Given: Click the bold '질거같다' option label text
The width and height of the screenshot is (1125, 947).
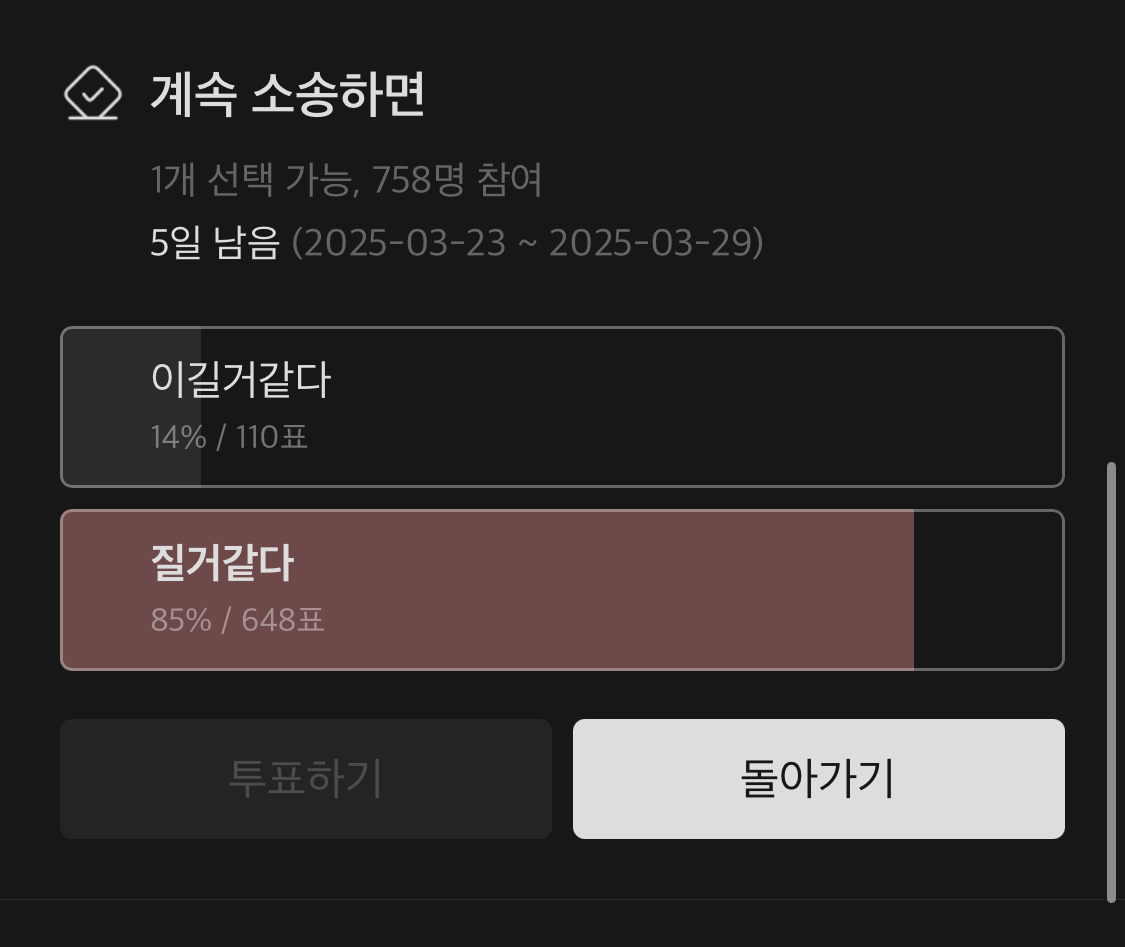Looking at the screenshot, I should (222, 563).
